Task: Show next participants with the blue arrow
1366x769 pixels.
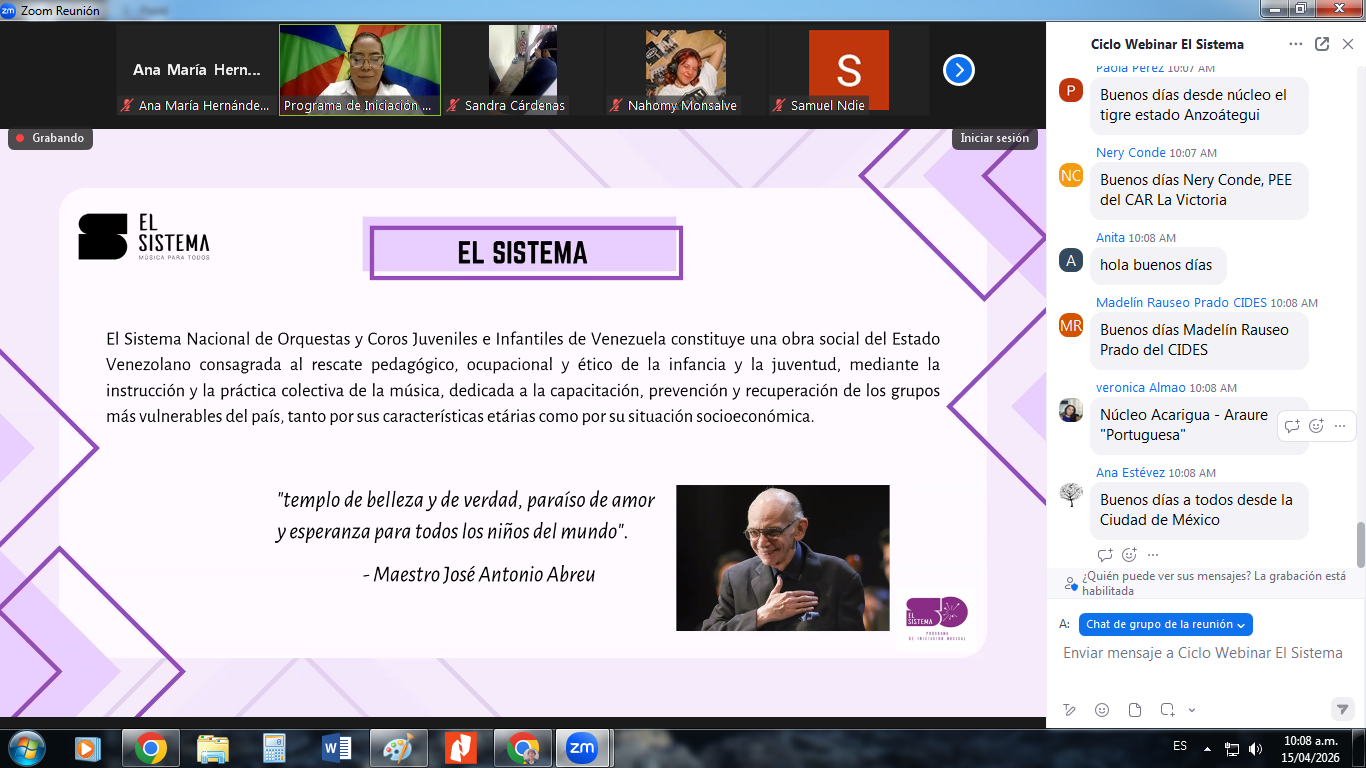Action: (x=958, y=70)
